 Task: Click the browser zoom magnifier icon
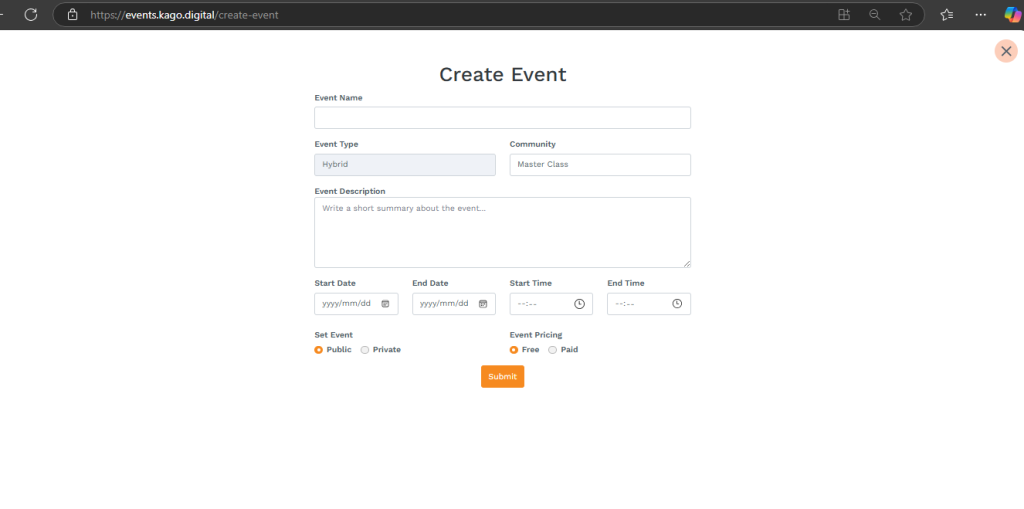point(875,15)
